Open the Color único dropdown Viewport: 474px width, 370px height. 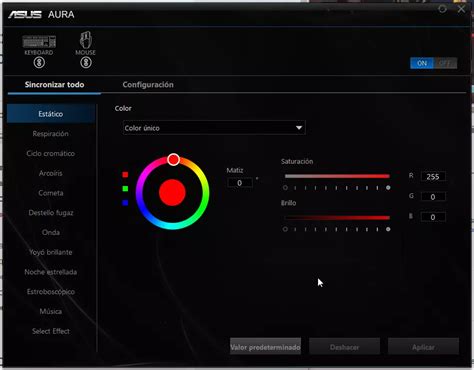[214, 128]
